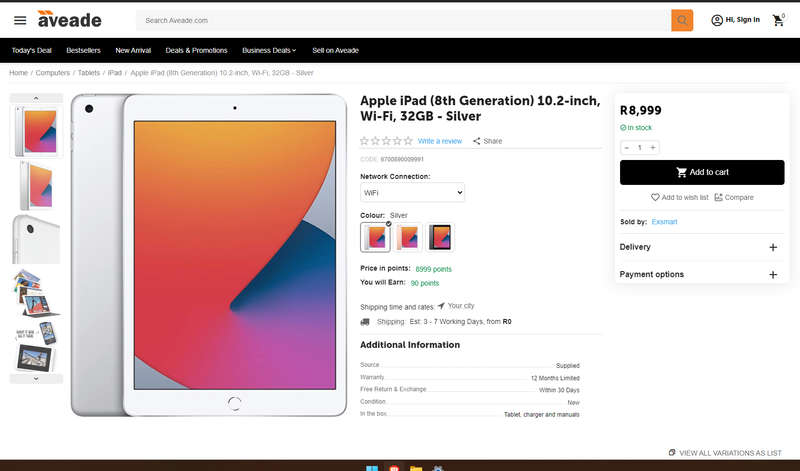The image size is (800, 471).
Task: Open Deals & Promotions menu item
Action: pos(196,50)
